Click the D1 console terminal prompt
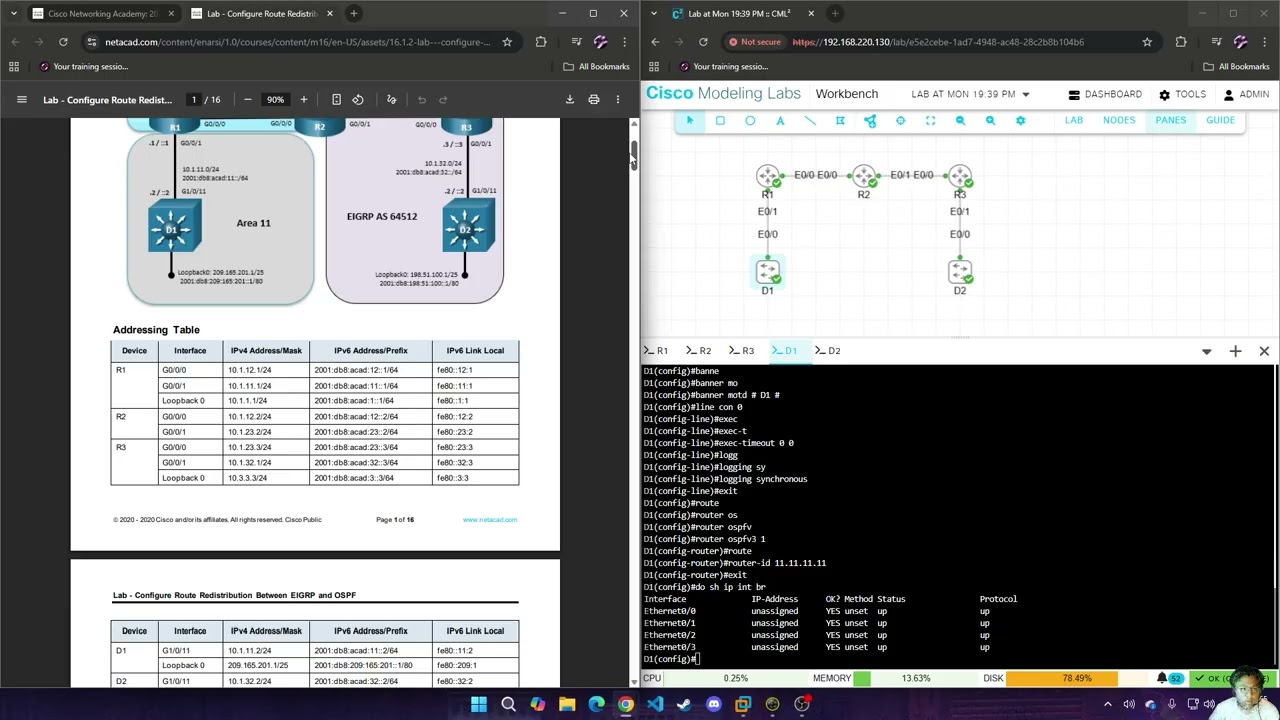Image resolution: width=1280 pixels, height=720 pixels. (672, 659)
